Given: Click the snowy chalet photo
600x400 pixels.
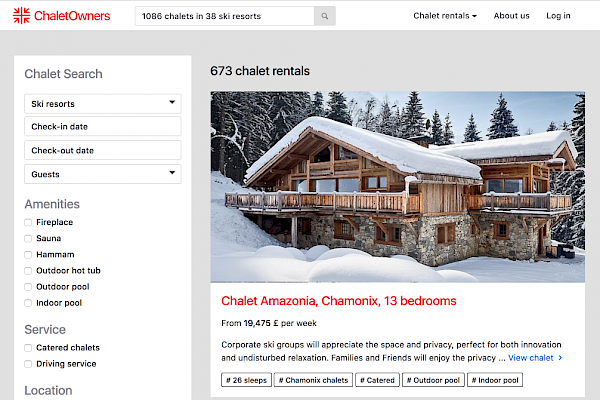Looking at the screenshot, I should point(397,187).
